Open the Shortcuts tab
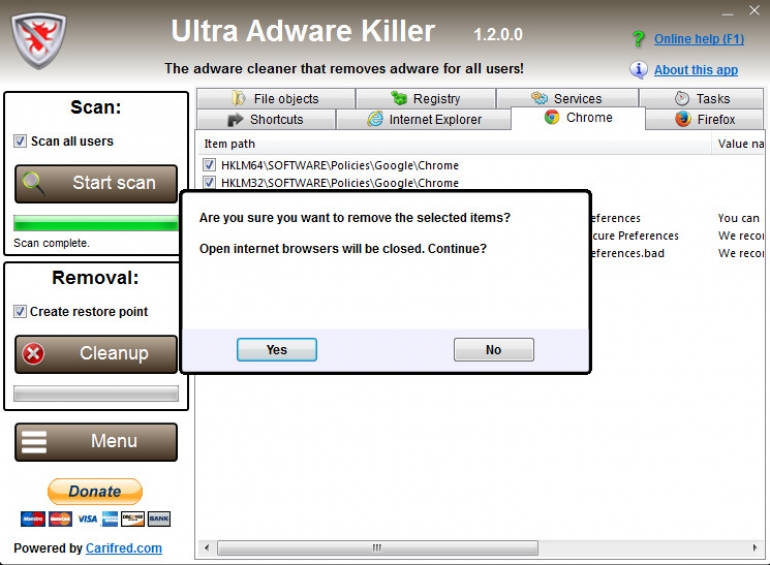Viewport: 770px width, 565px height. (266, 119)
